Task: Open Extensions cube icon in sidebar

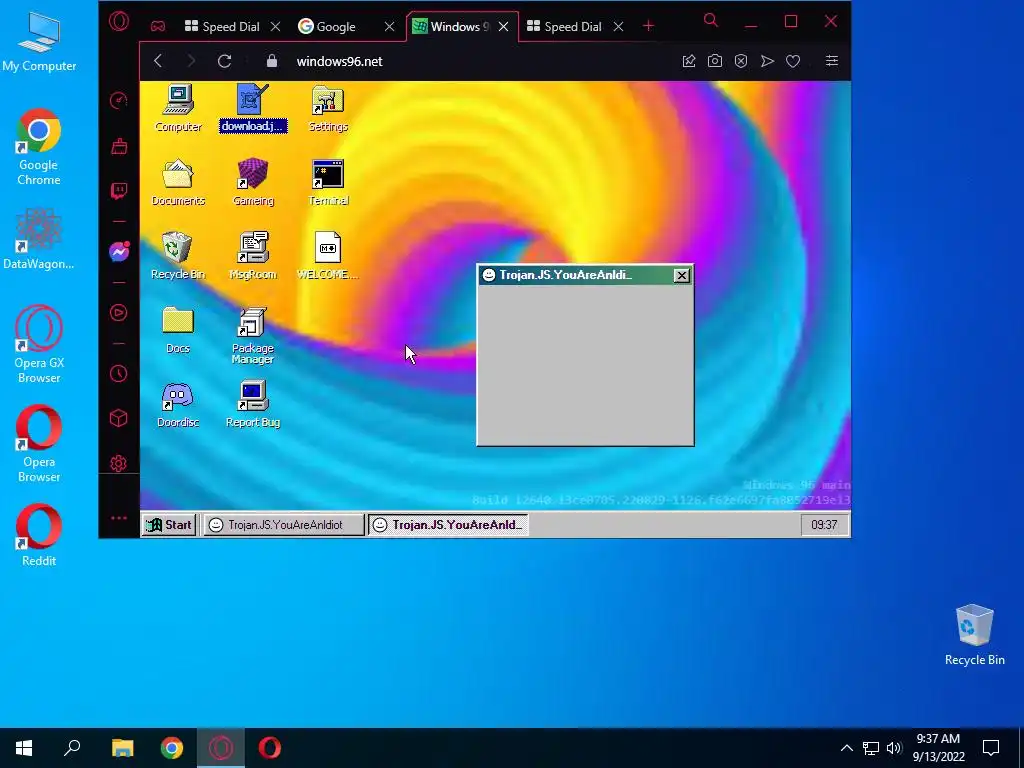Action: pyautogui.click(x=119, y=418)
